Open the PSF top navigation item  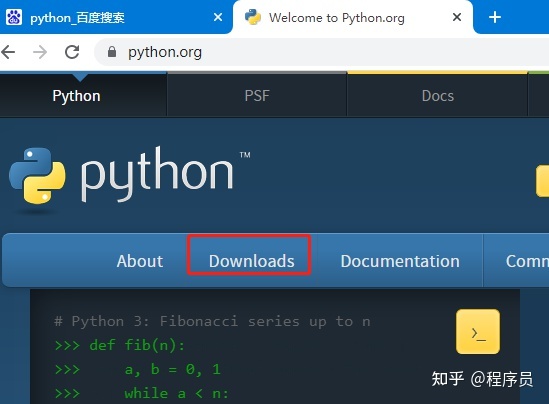(257, 96)
